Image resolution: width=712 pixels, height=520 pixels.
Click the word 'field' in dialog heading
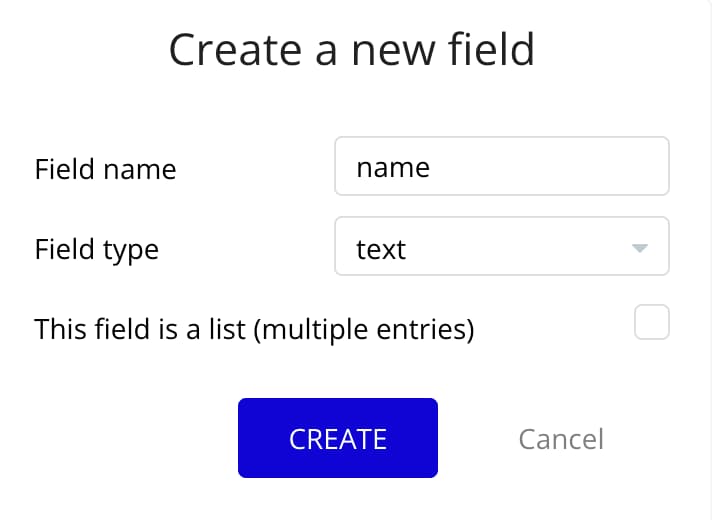tap(491, 50)
